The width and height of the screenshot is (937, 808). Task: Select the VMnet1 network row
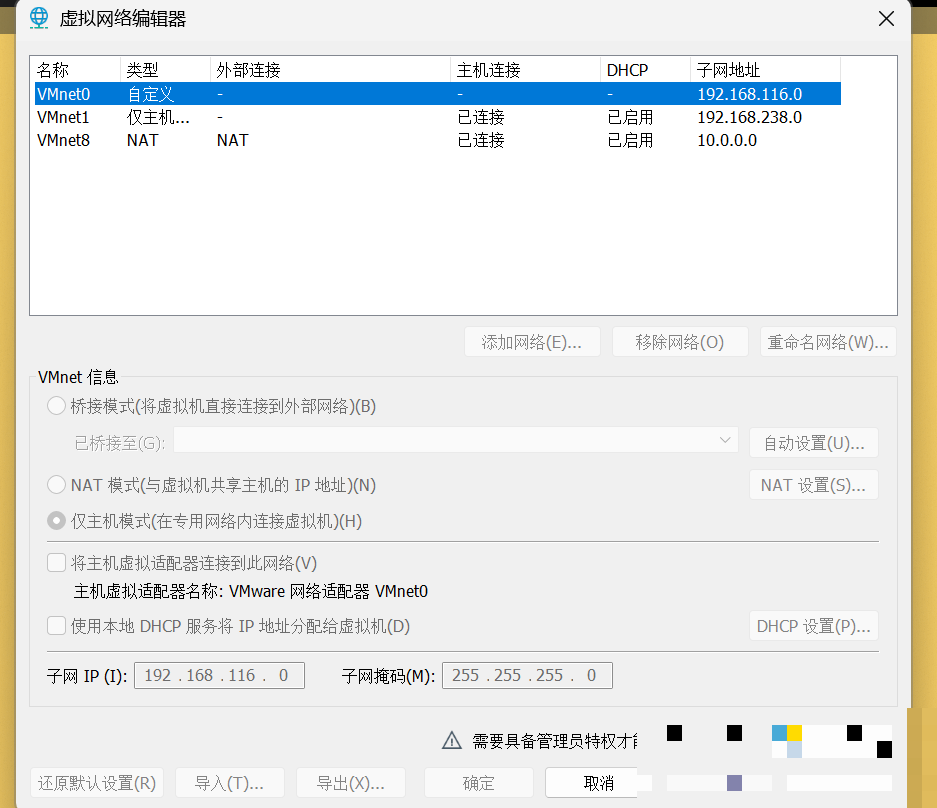pos(437,117)
